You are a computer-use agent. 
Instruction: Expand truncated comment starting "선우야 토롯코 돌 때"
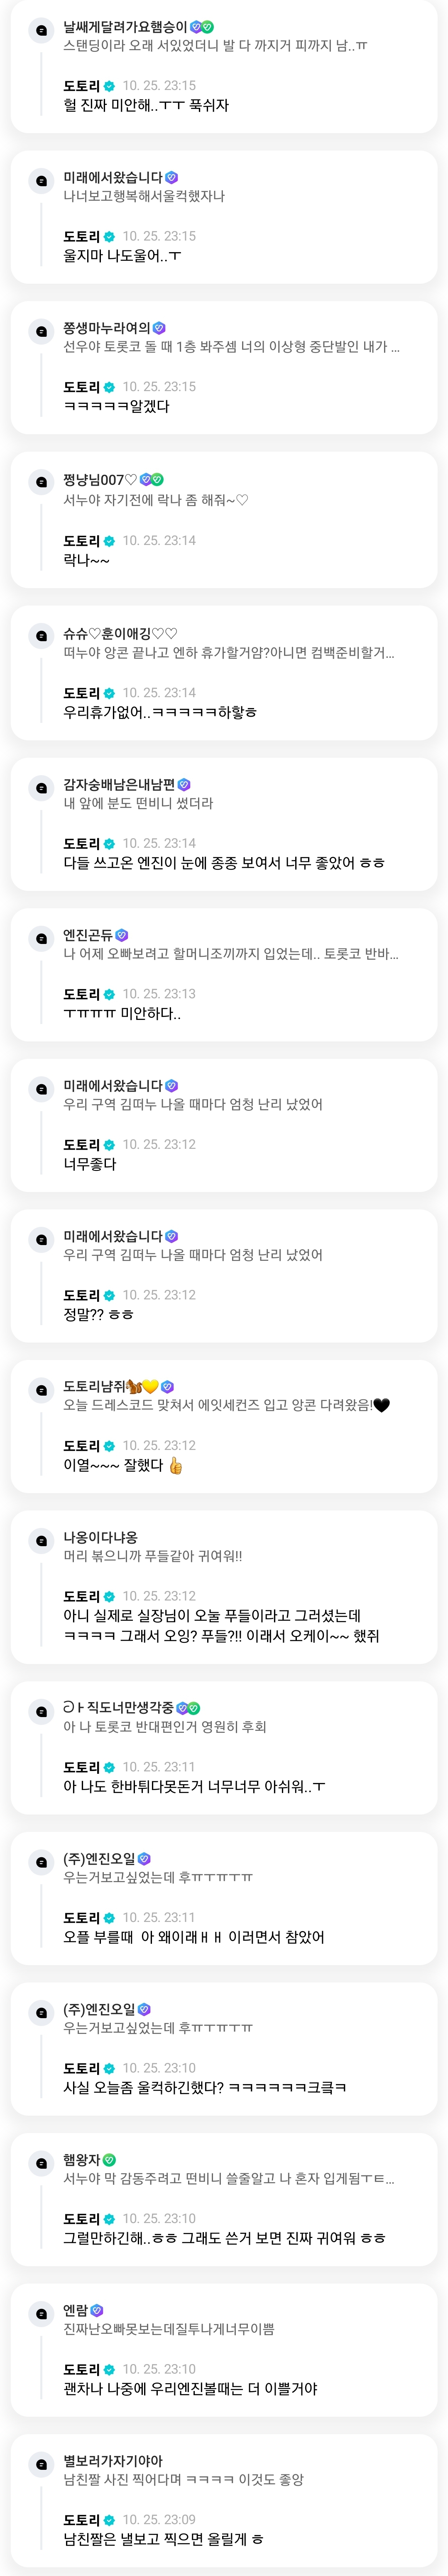point(231,347)
